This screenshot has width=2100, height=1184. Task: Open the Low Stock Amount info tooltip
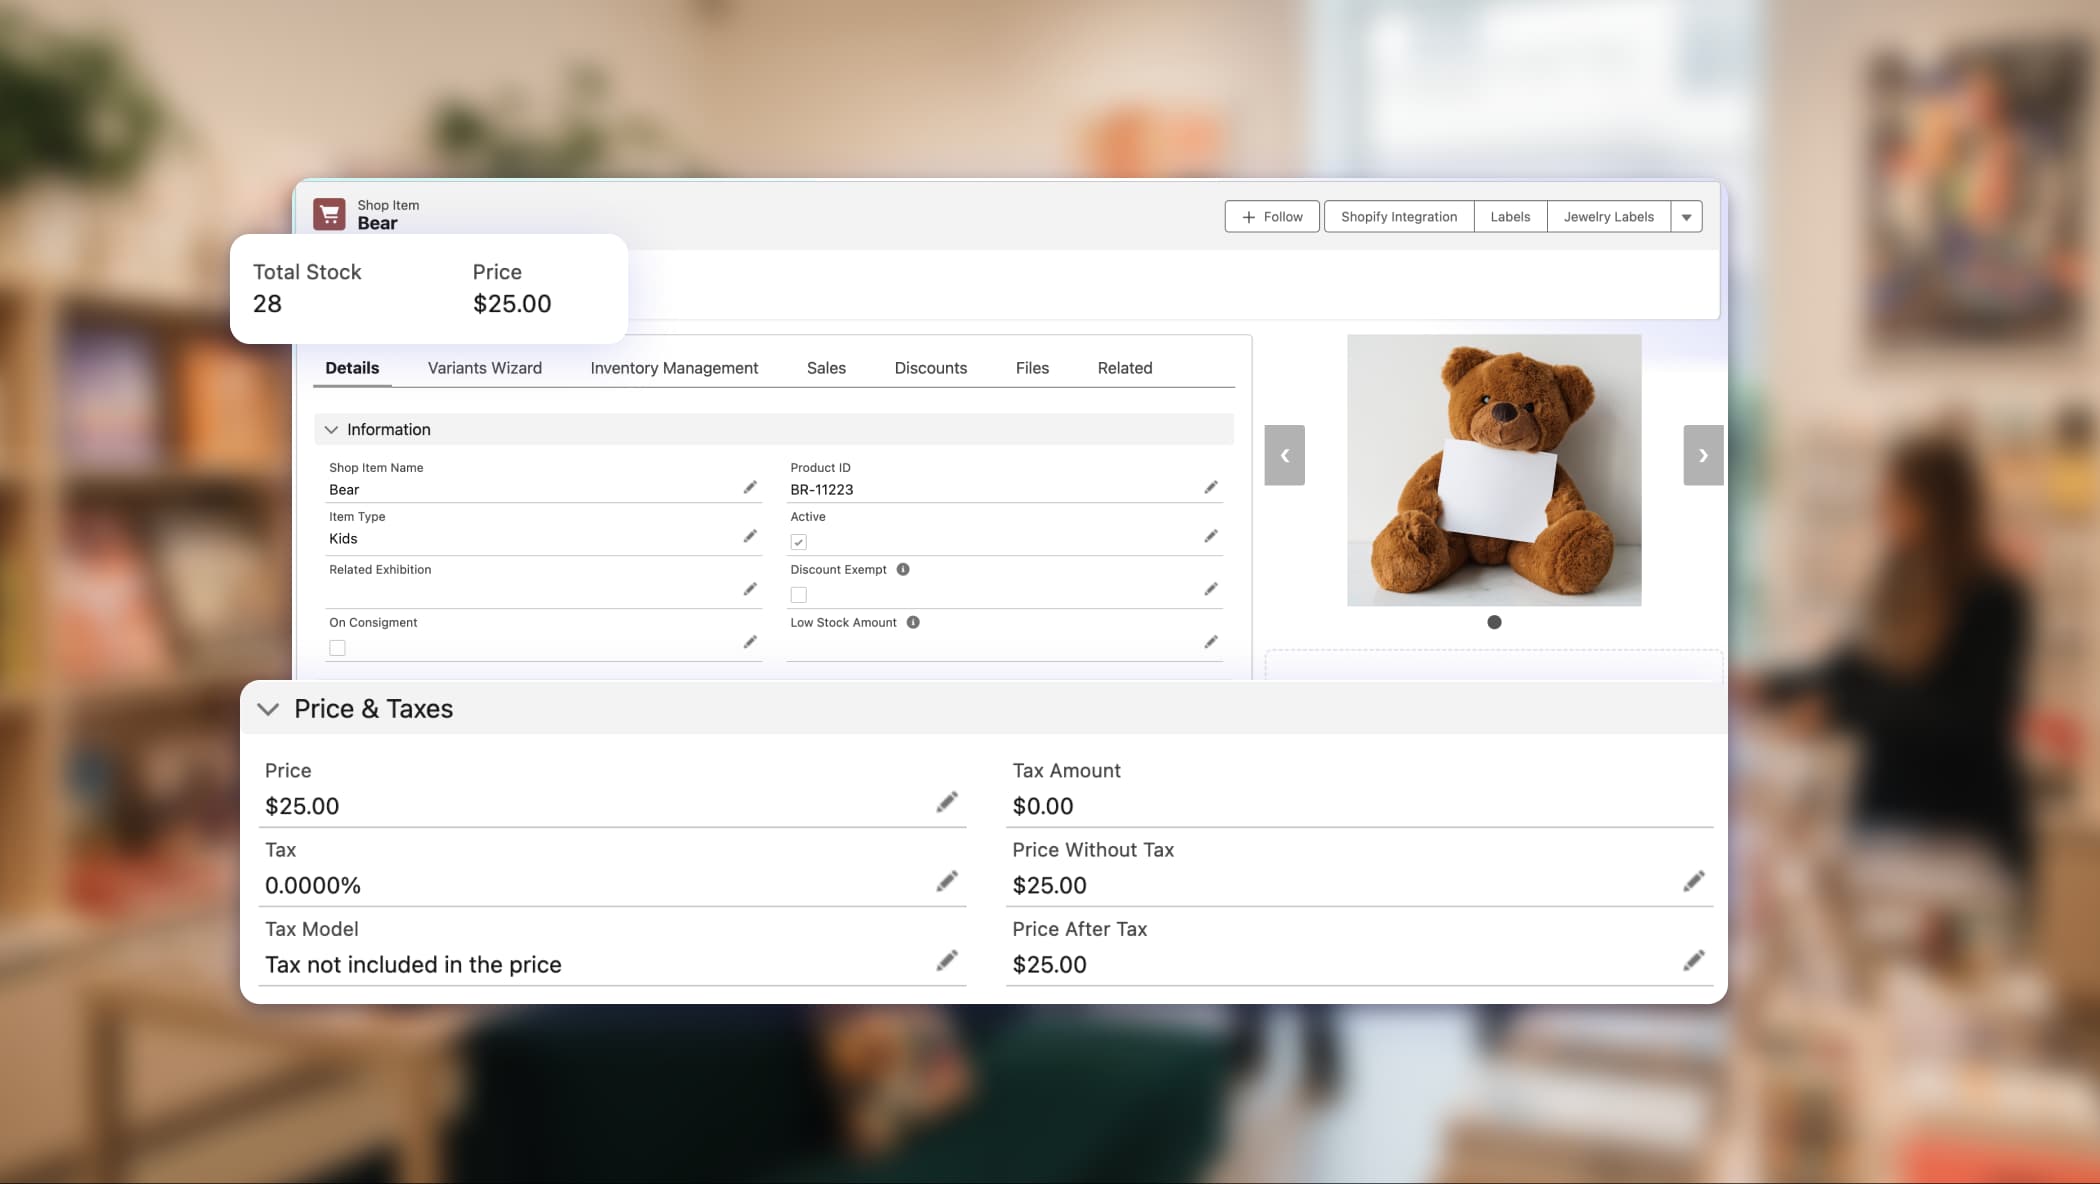911,622
